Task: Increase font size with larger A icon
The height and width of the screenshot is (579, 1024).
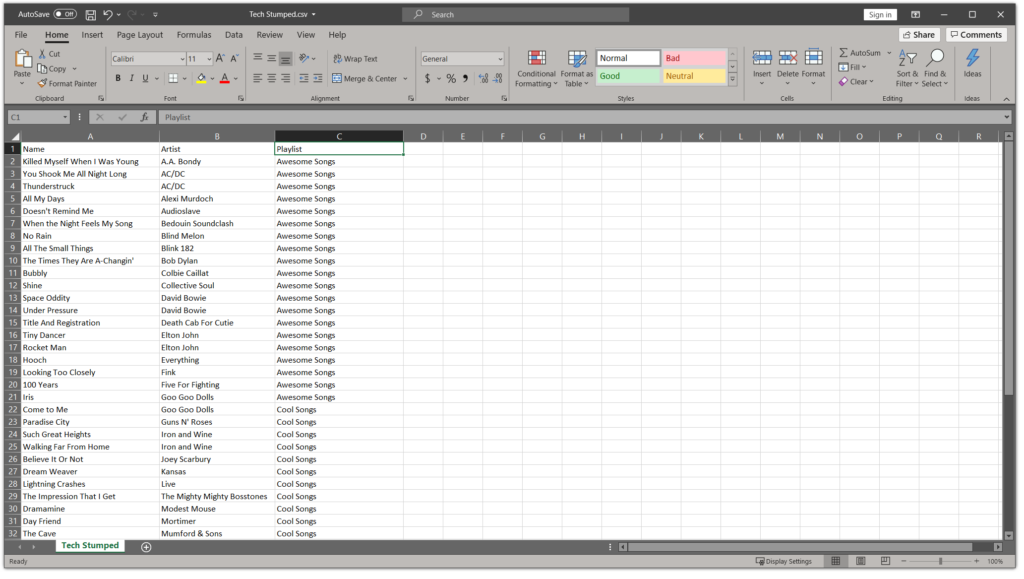Action: coord(221,59)
